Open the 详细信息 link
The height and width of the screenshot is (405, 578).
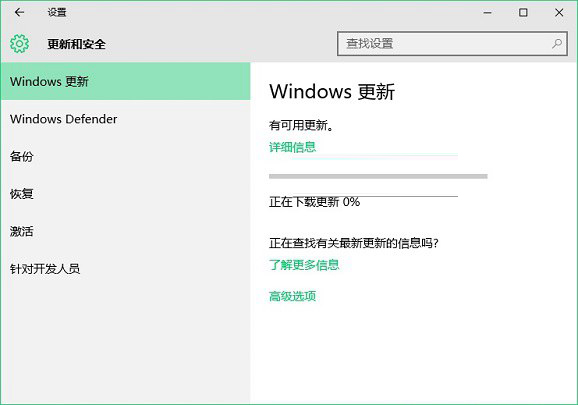(x=292, y=147)
